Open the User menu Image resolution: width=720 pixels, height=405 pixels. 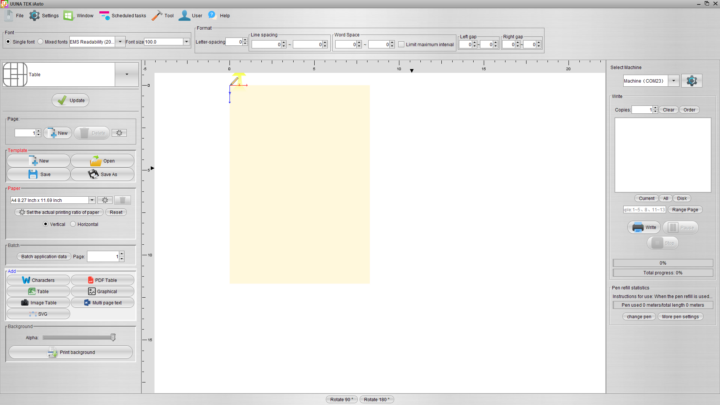(191, 16)
